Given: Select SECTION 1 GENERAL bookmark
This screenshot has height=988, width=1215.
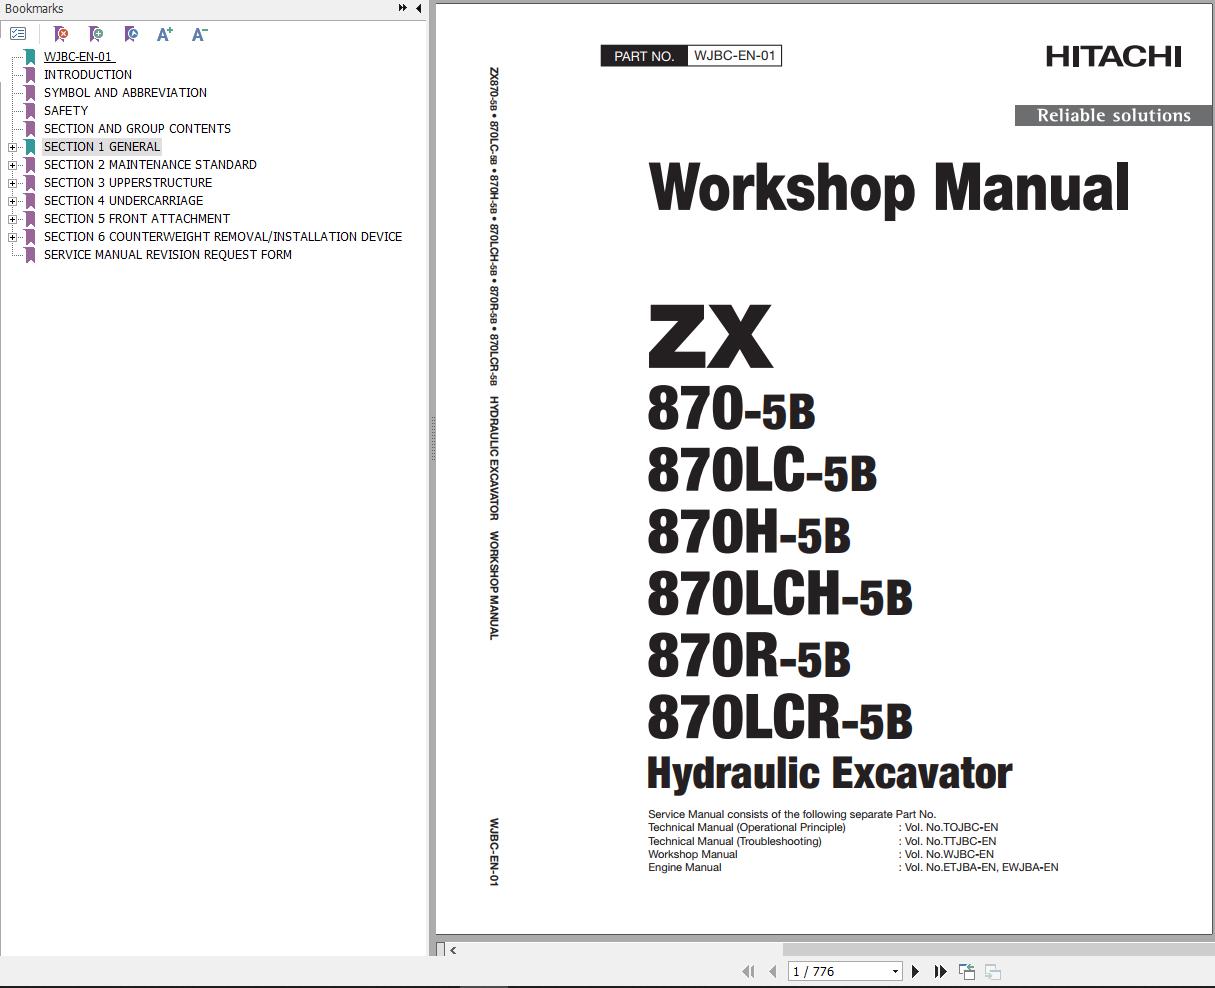Looking at the screenshot, I should tap(102, 147).
